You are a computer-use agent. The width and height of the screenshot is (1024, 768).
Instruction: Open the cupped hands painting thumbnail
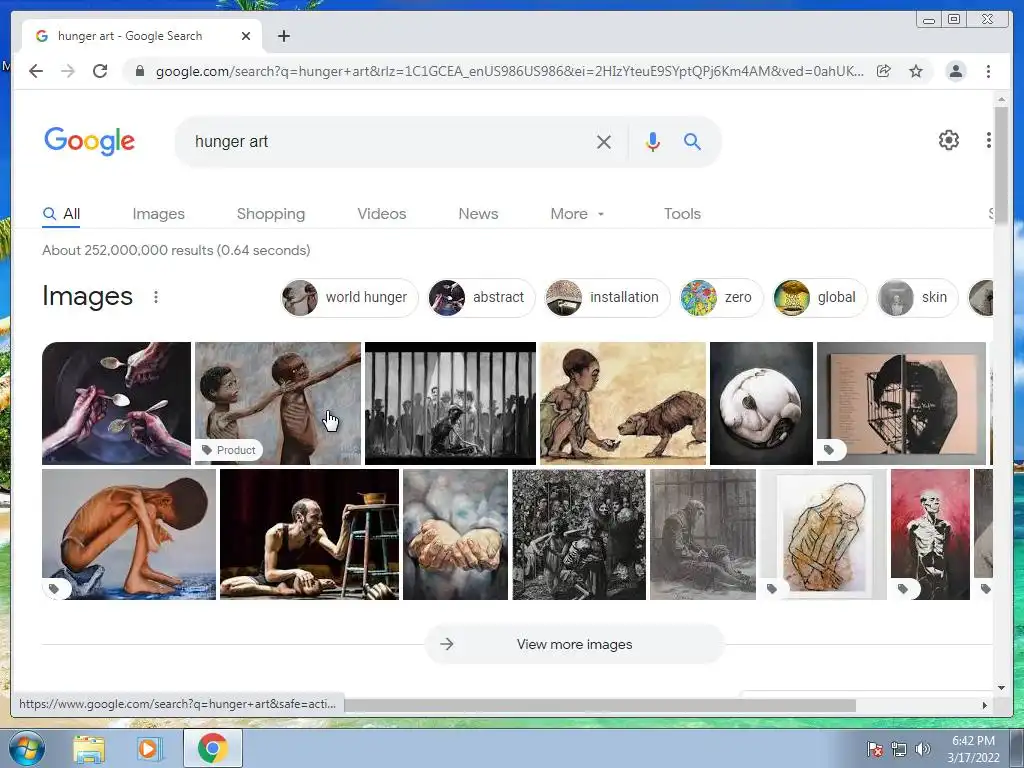point(455,534)
